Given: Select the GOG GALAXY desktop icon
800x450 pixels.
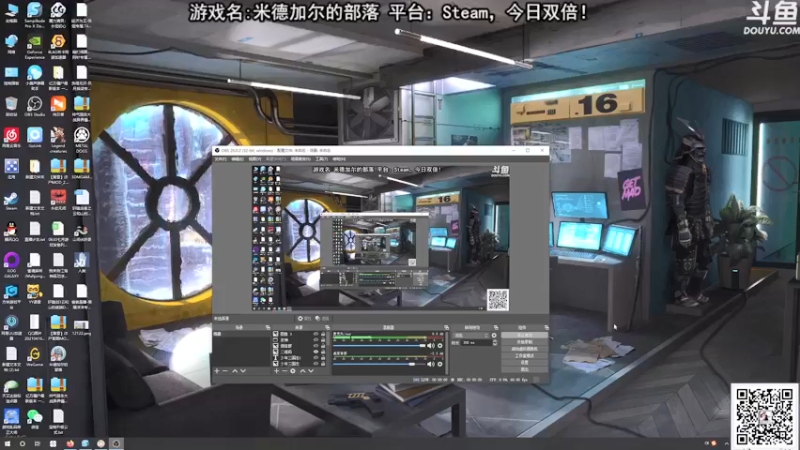Looking at the screenshot, I should tap(11, 265).
